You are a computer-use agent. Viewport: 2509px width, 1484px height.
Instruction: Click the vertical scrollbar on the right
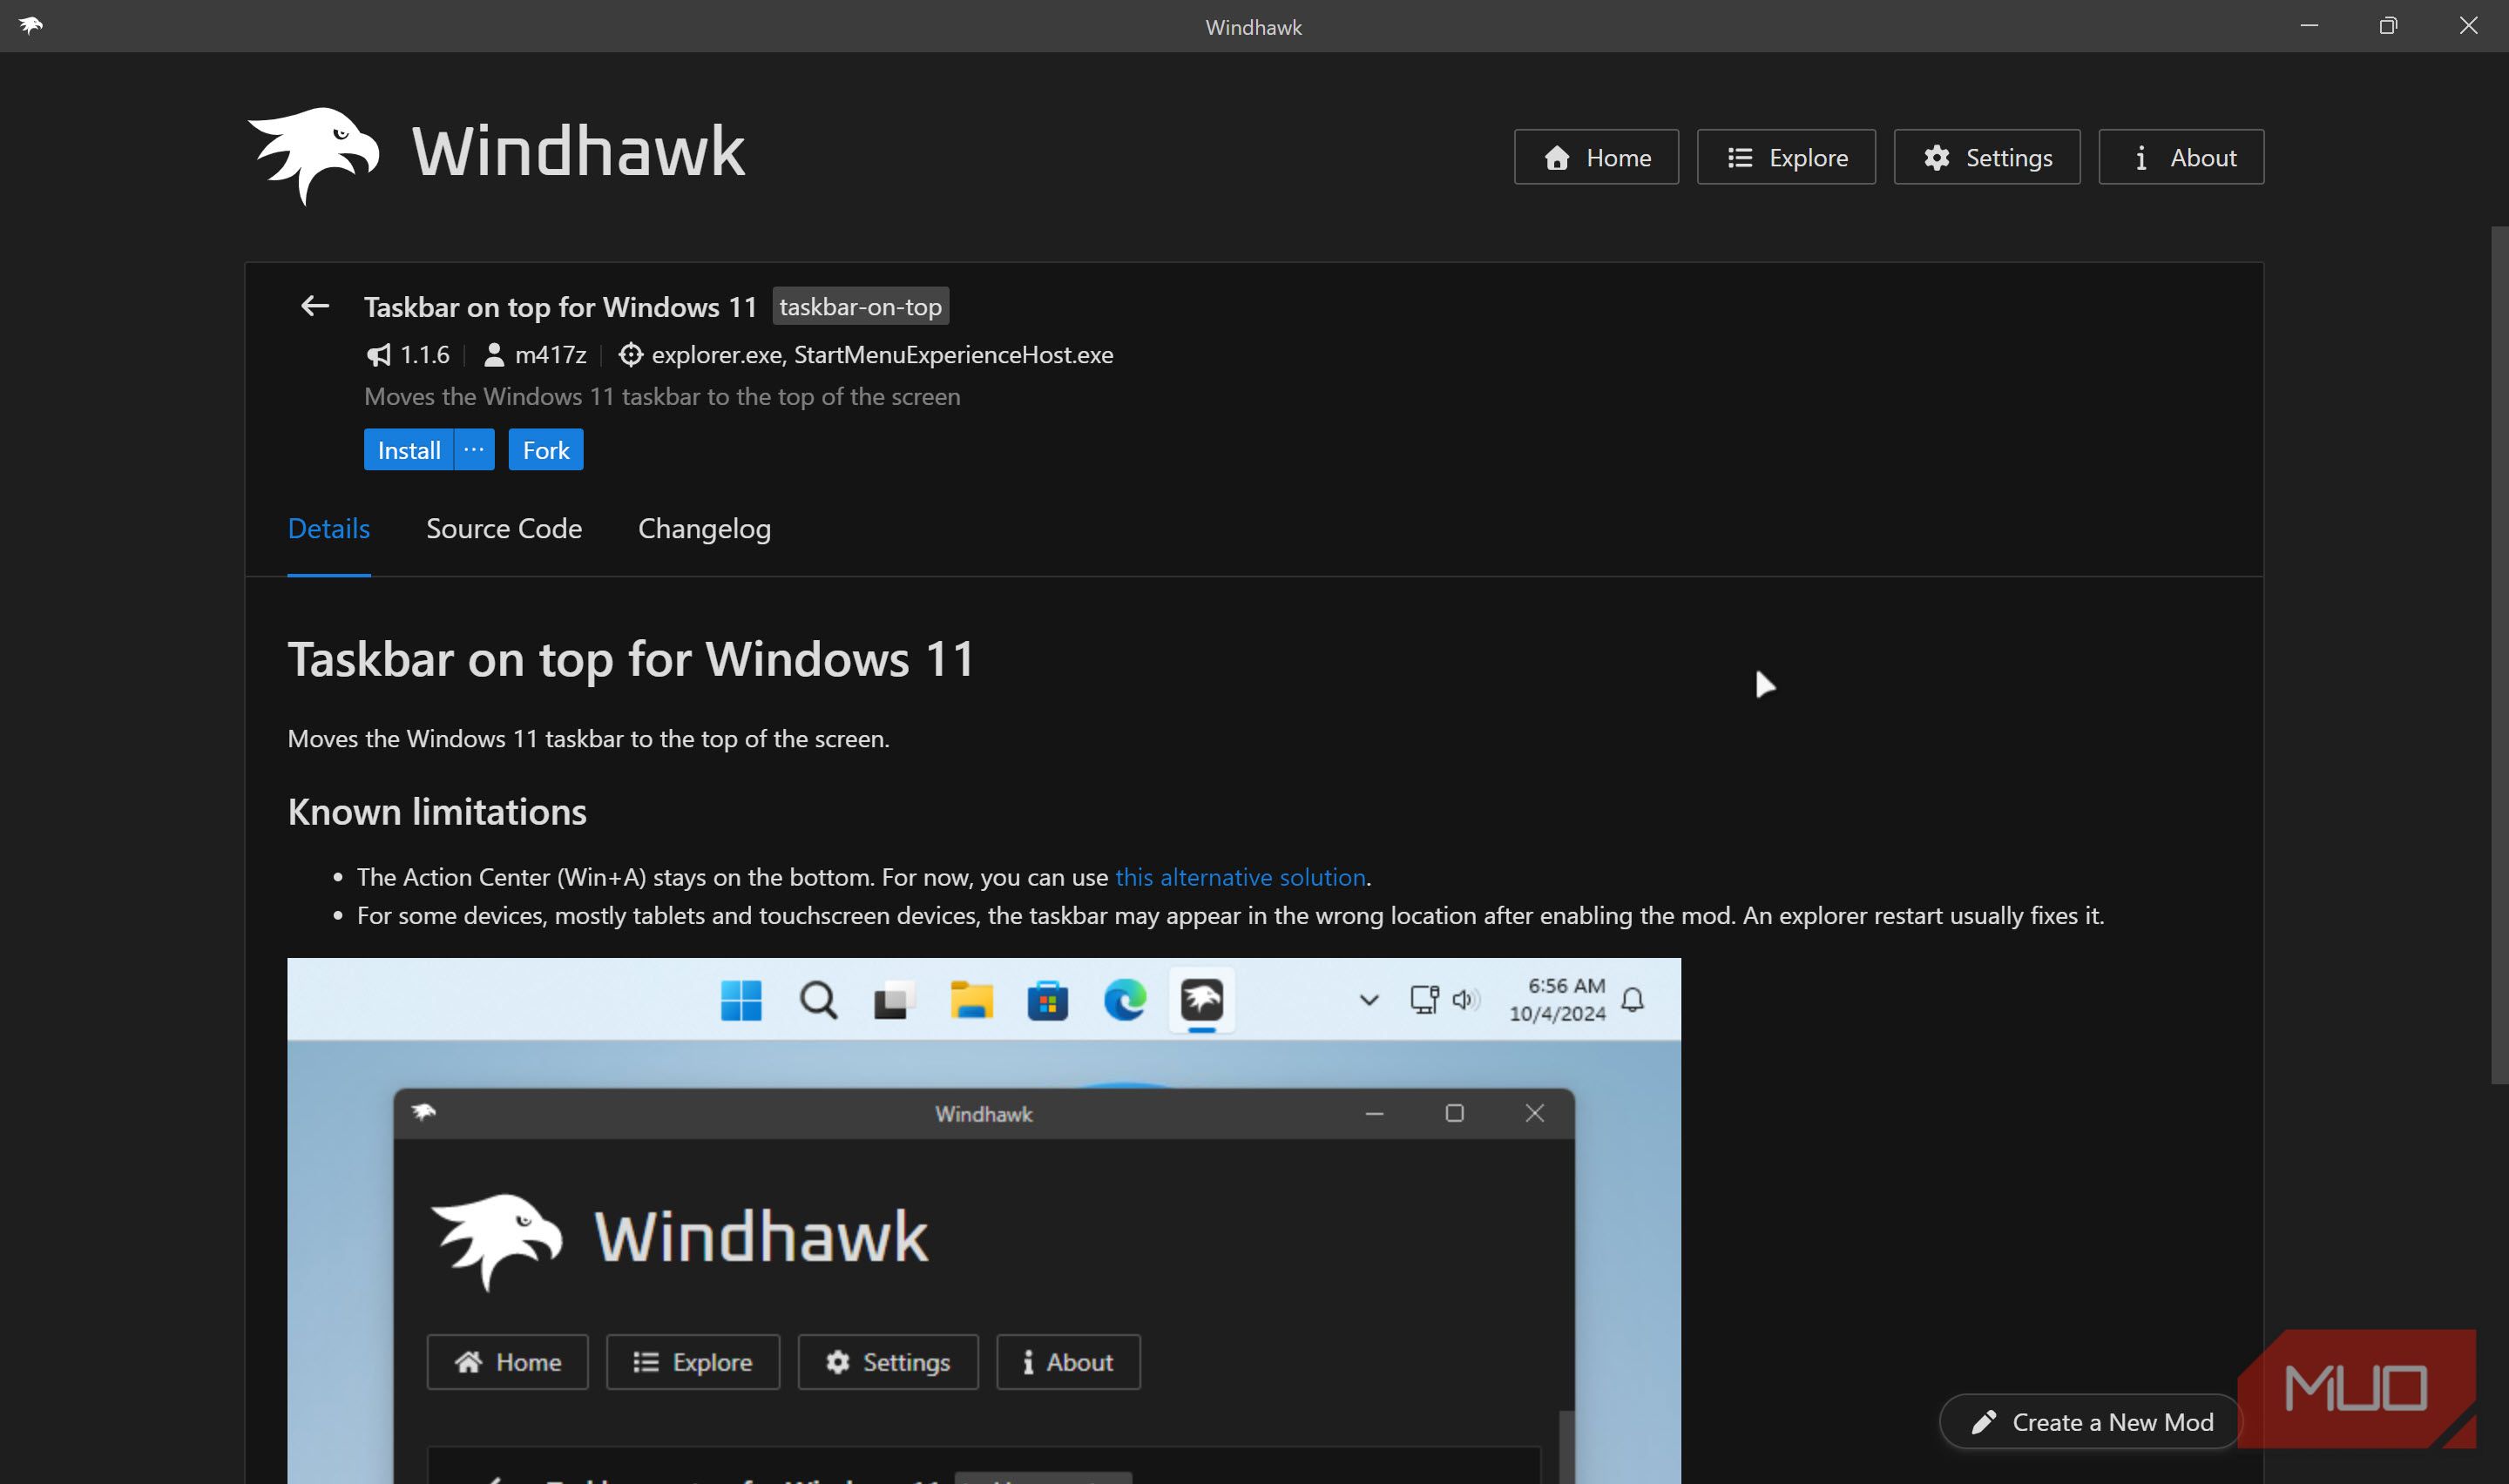tap(2499, 655)
